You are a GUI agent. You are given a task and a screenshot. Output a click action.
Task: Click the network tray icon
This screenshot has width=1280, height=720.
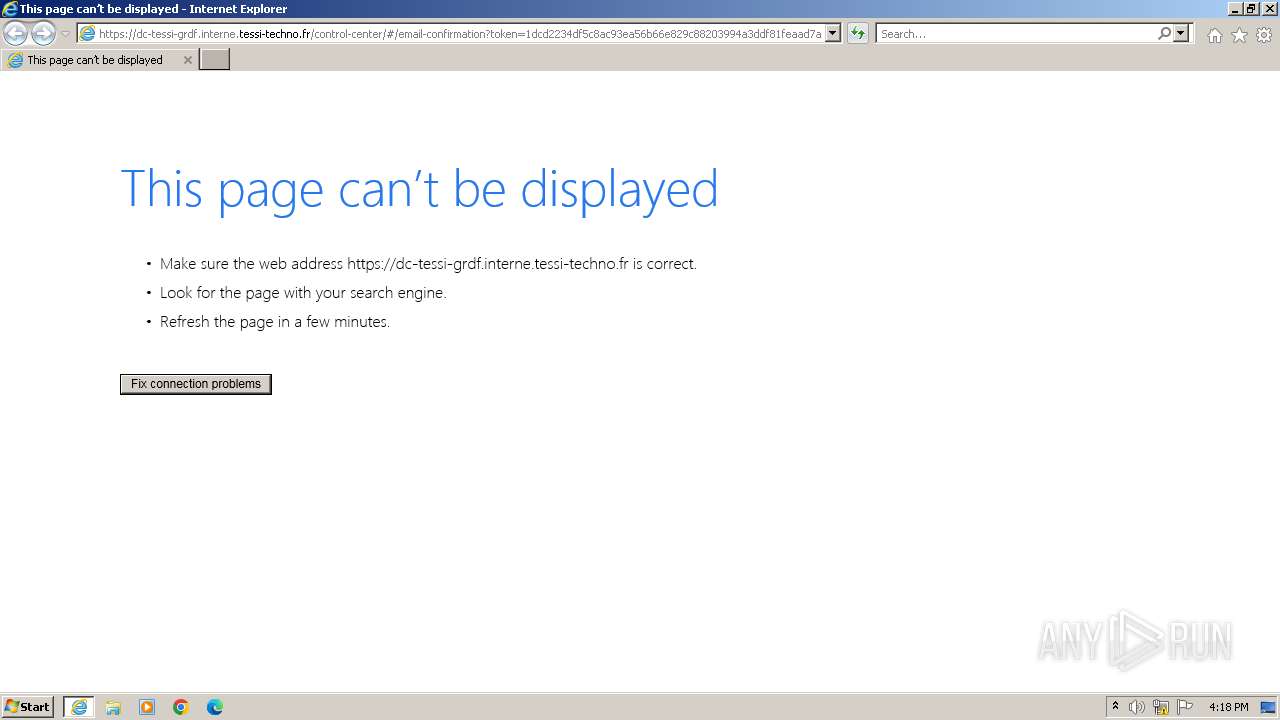coord(1161,707)
